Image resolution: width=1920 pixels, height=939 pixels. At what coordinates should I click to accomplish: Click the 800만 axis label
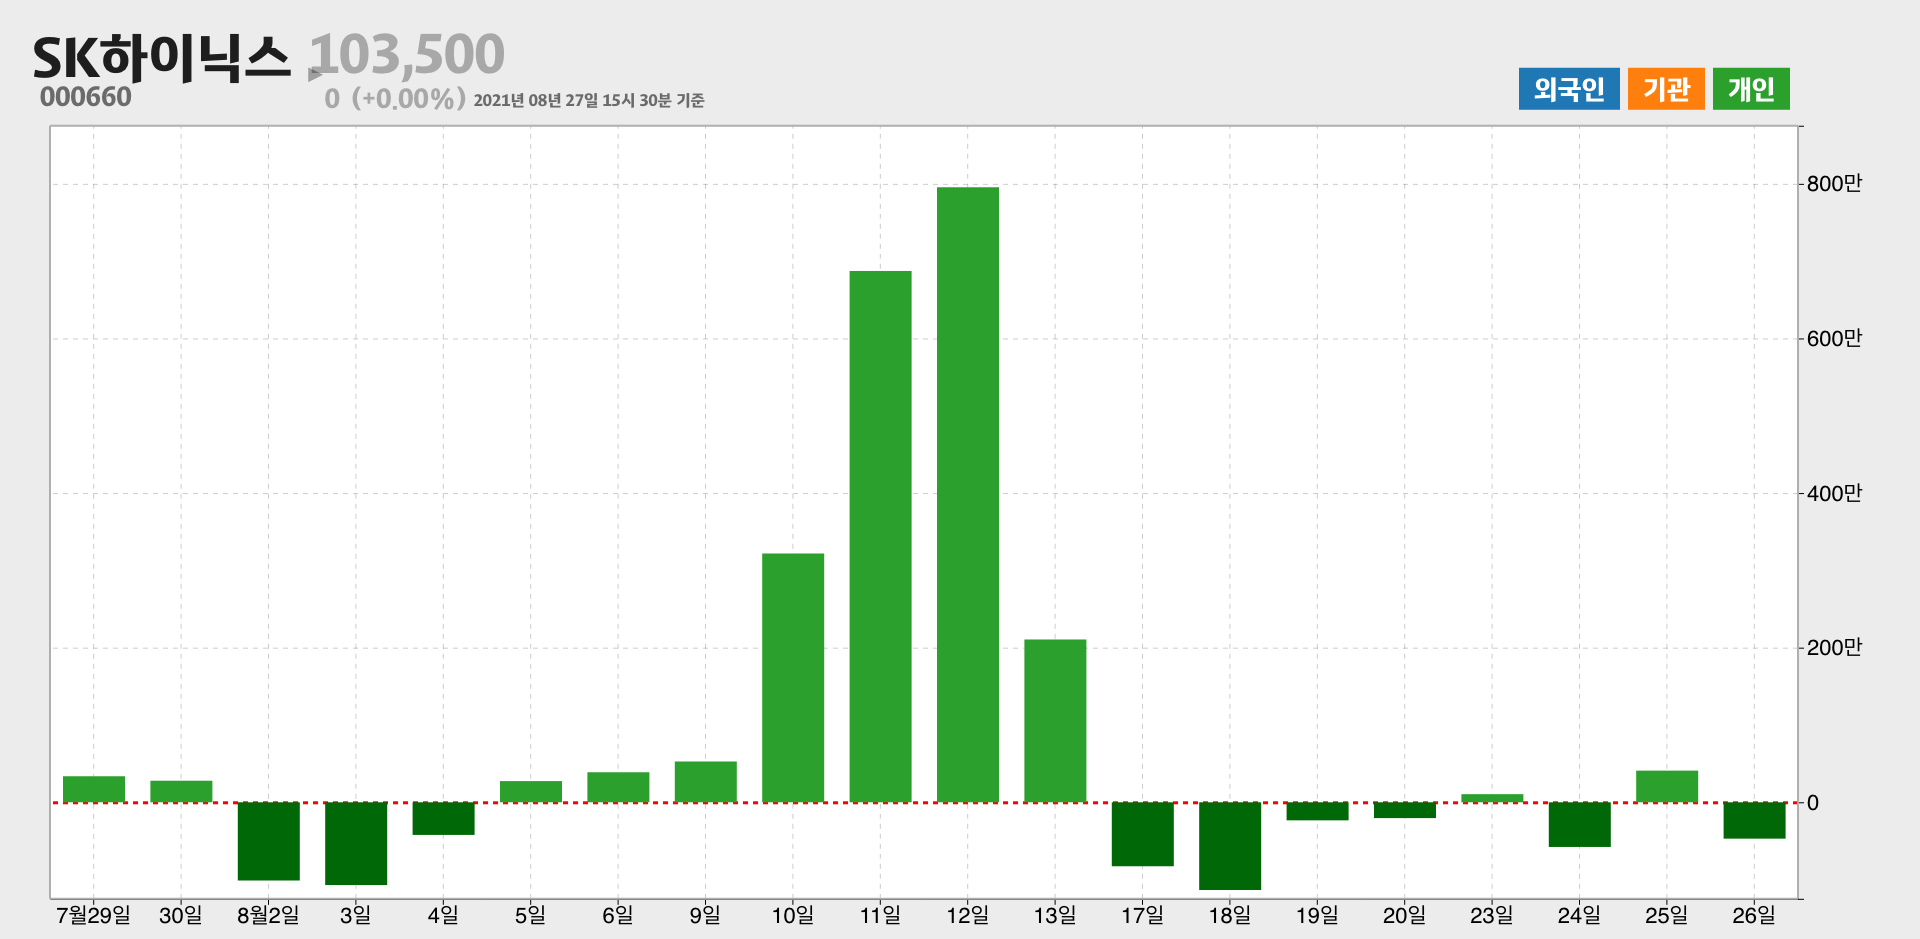pos(1834,184)
